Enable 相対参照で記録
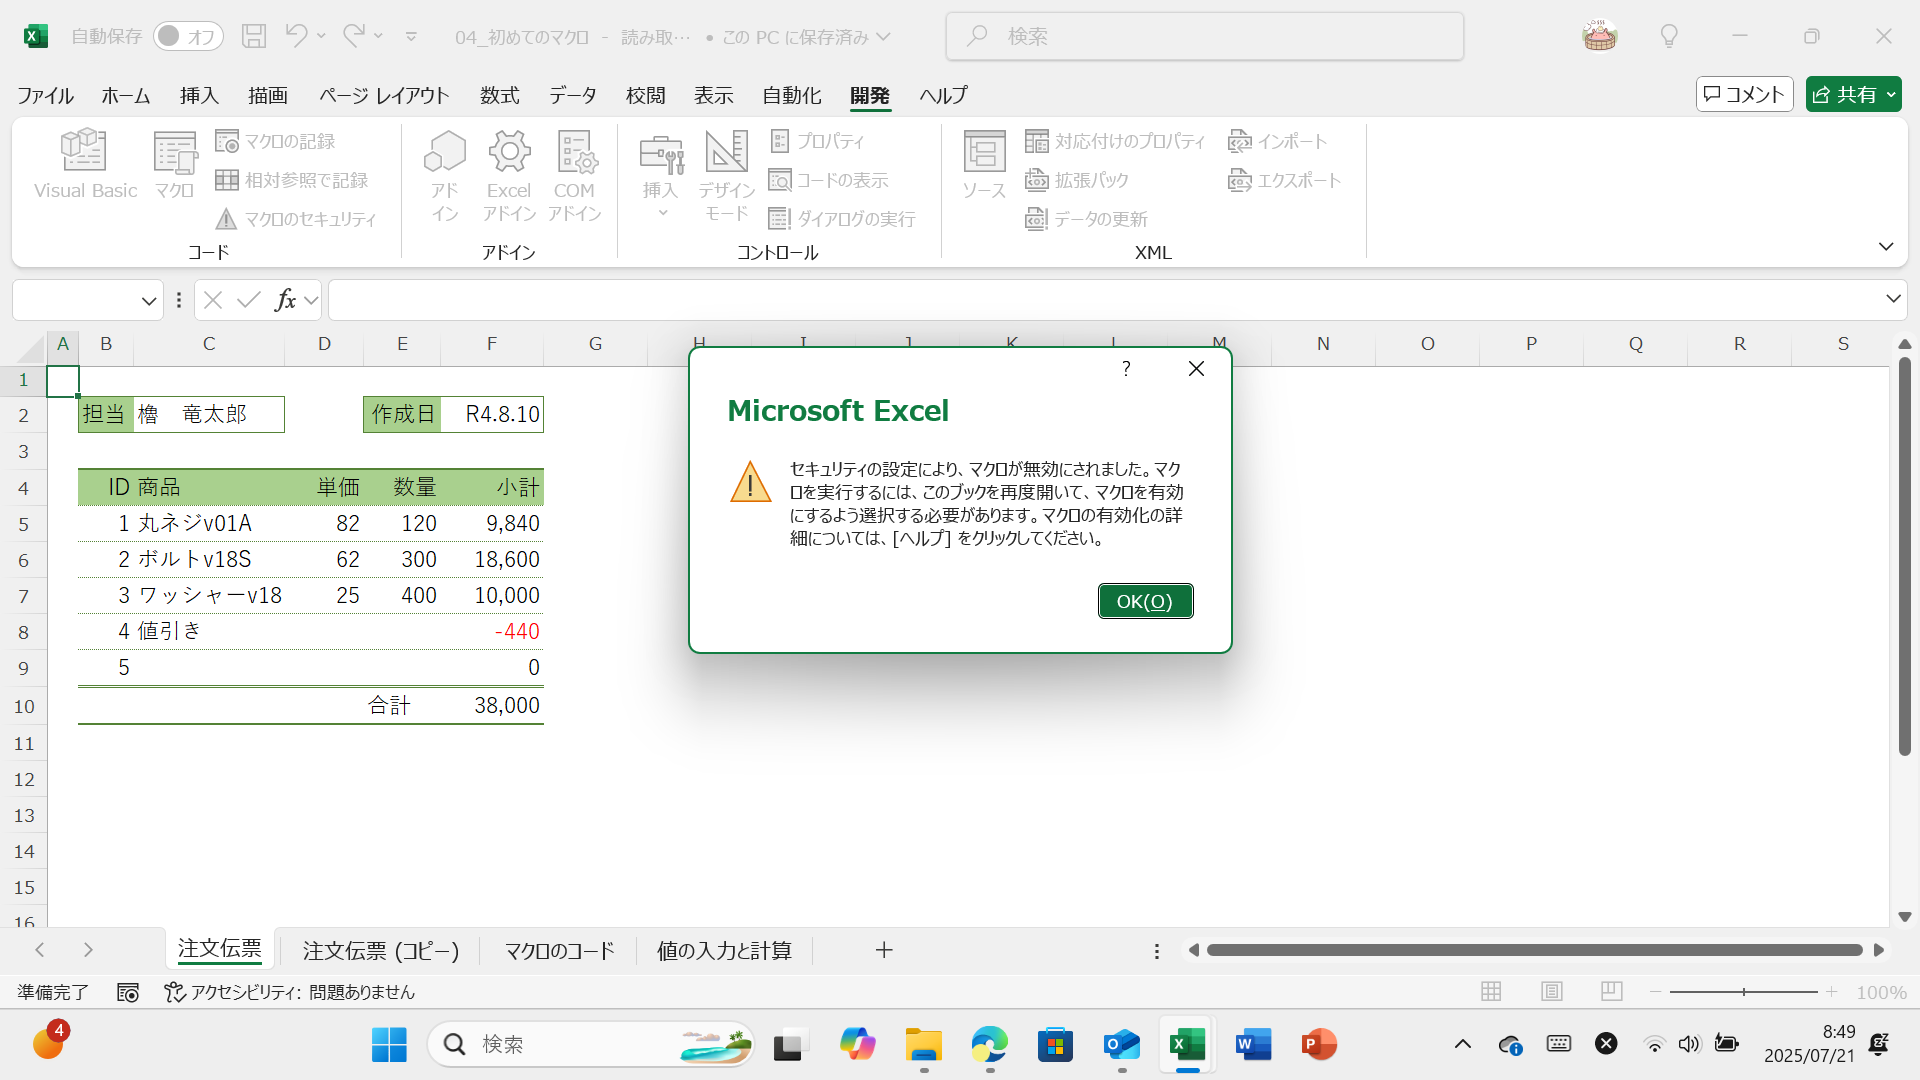 (293, 180)
